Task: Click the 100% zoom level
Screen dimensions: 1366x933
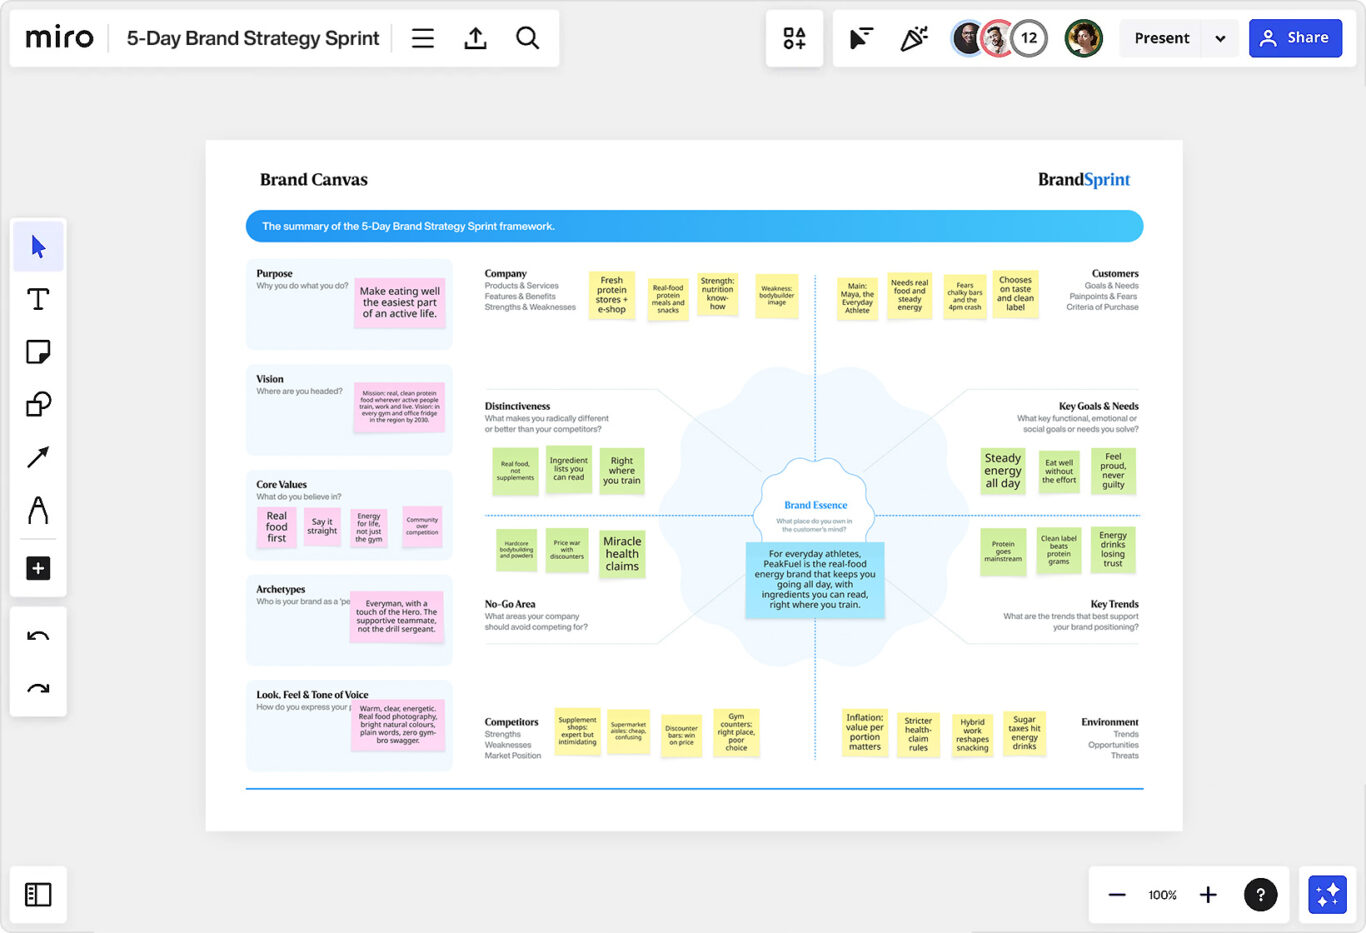Action: tap(1162, 895)
